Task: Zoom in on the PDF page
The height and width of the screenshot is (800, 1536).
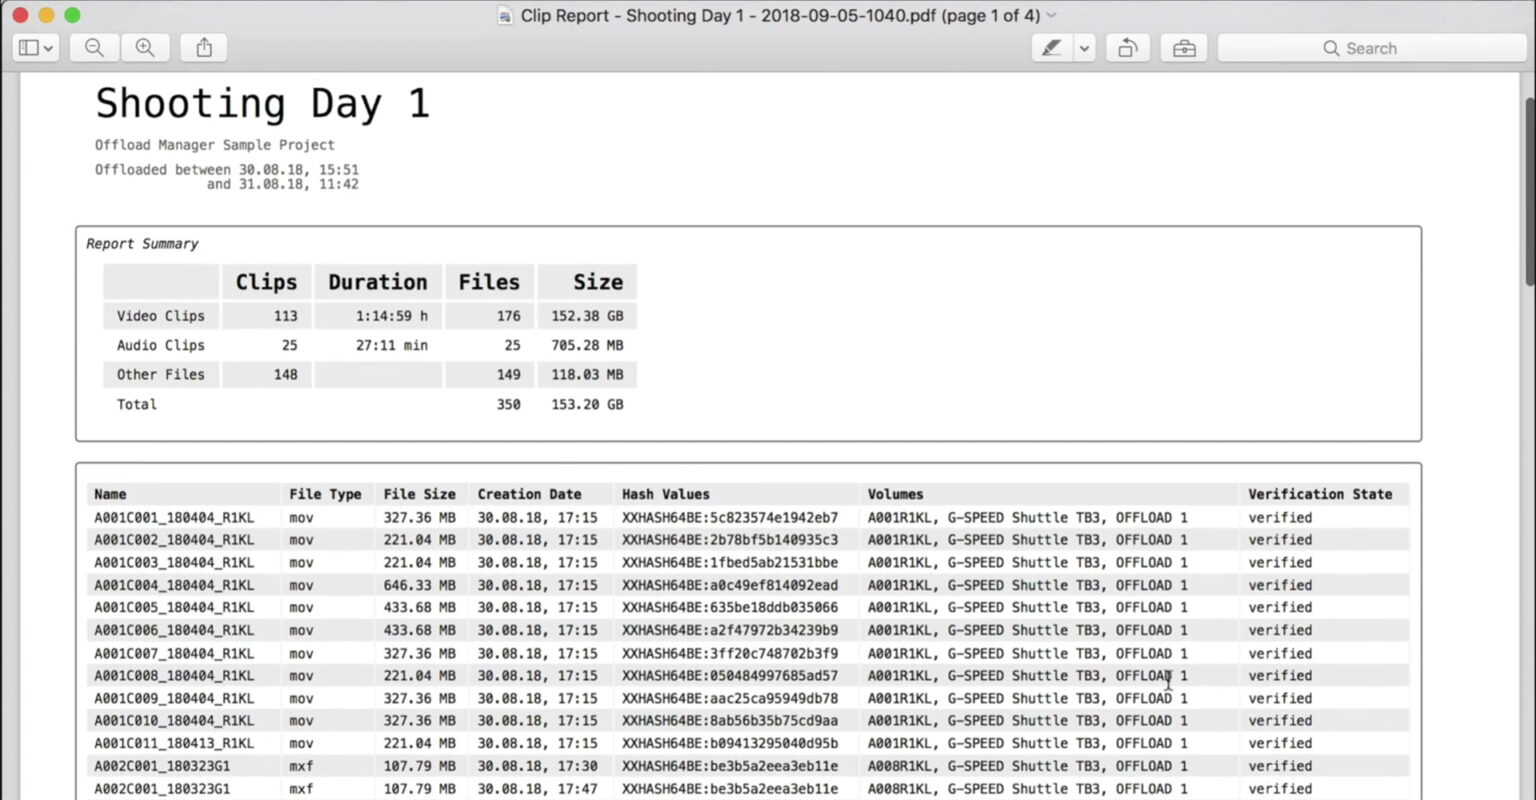Action: click(x=145, y=48)
